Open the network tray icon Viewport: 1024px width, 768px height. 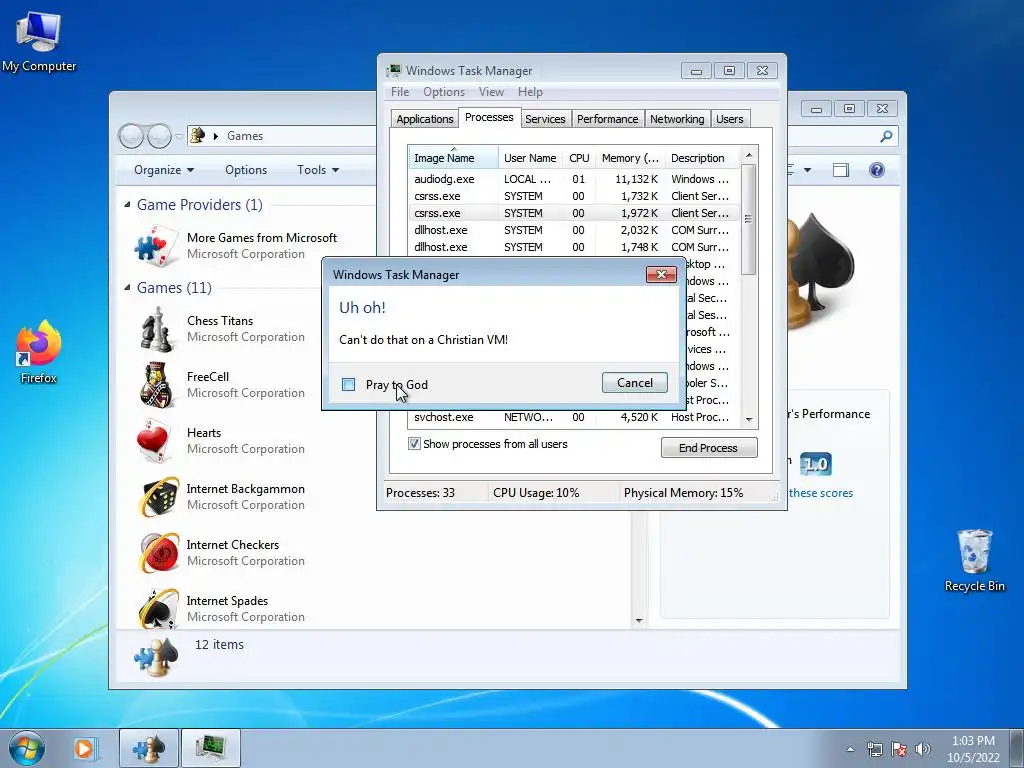coord(874,749)
